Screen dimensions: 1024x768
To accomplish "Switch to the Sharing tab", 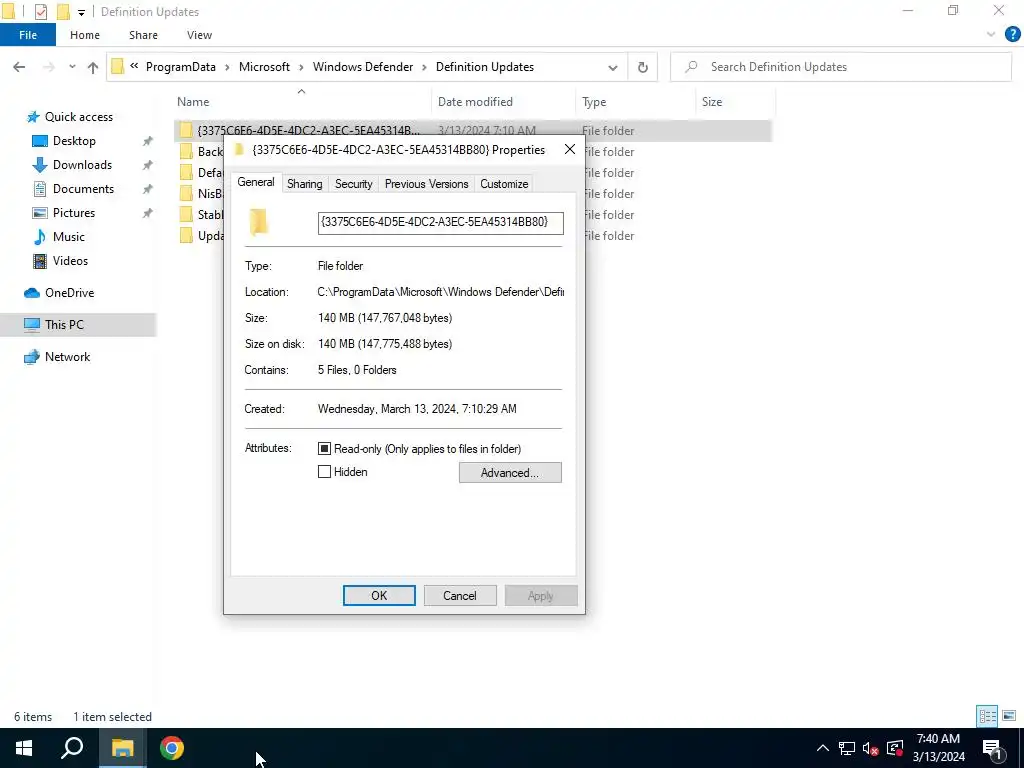I will pos(304,184).
